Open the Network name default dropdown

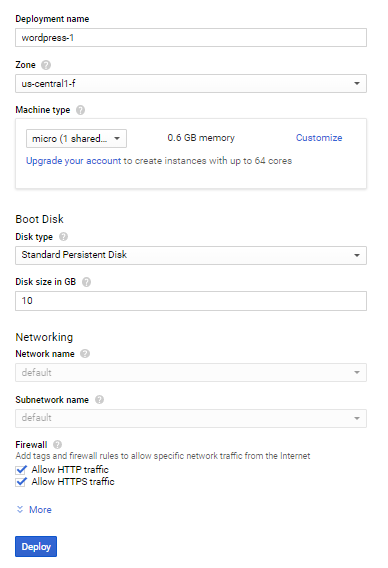191,372
